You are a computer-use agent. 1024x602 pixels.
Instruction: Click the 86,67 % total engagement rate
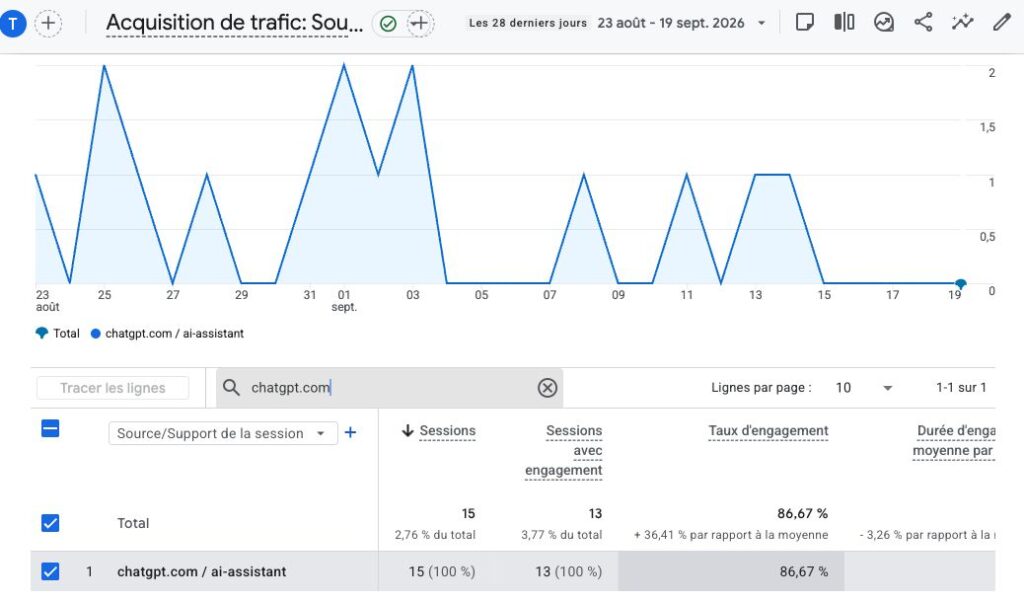coord(802,514)
